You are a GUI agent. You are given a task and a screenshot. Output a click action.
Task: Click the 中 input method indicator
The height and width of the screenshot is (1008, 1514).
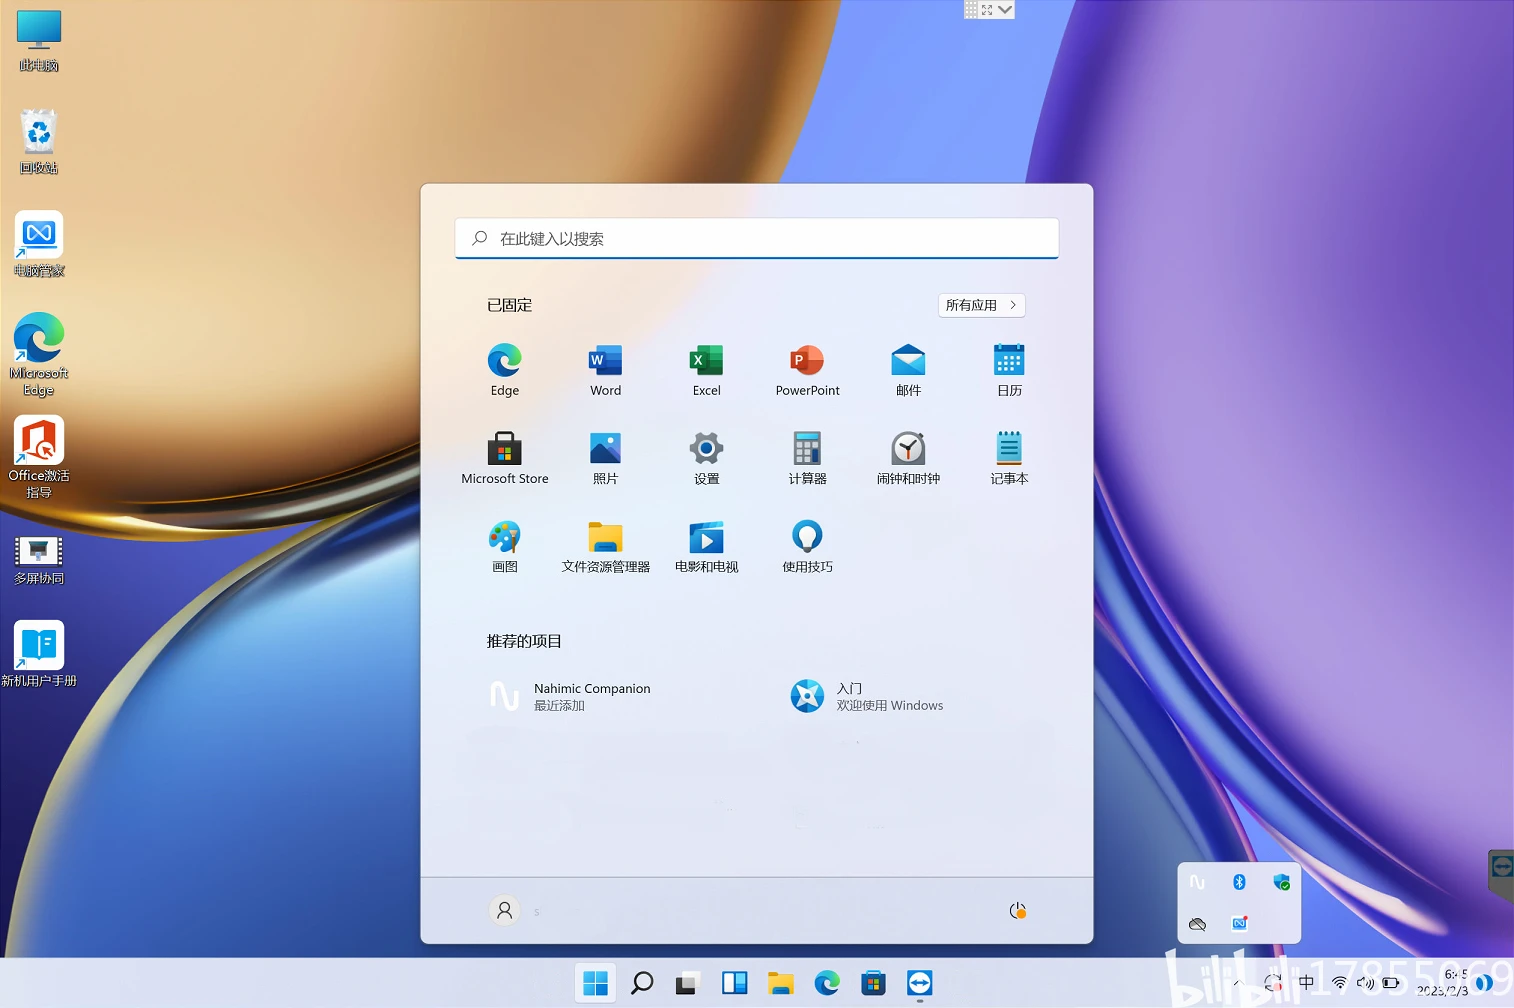click(1306, 983)
